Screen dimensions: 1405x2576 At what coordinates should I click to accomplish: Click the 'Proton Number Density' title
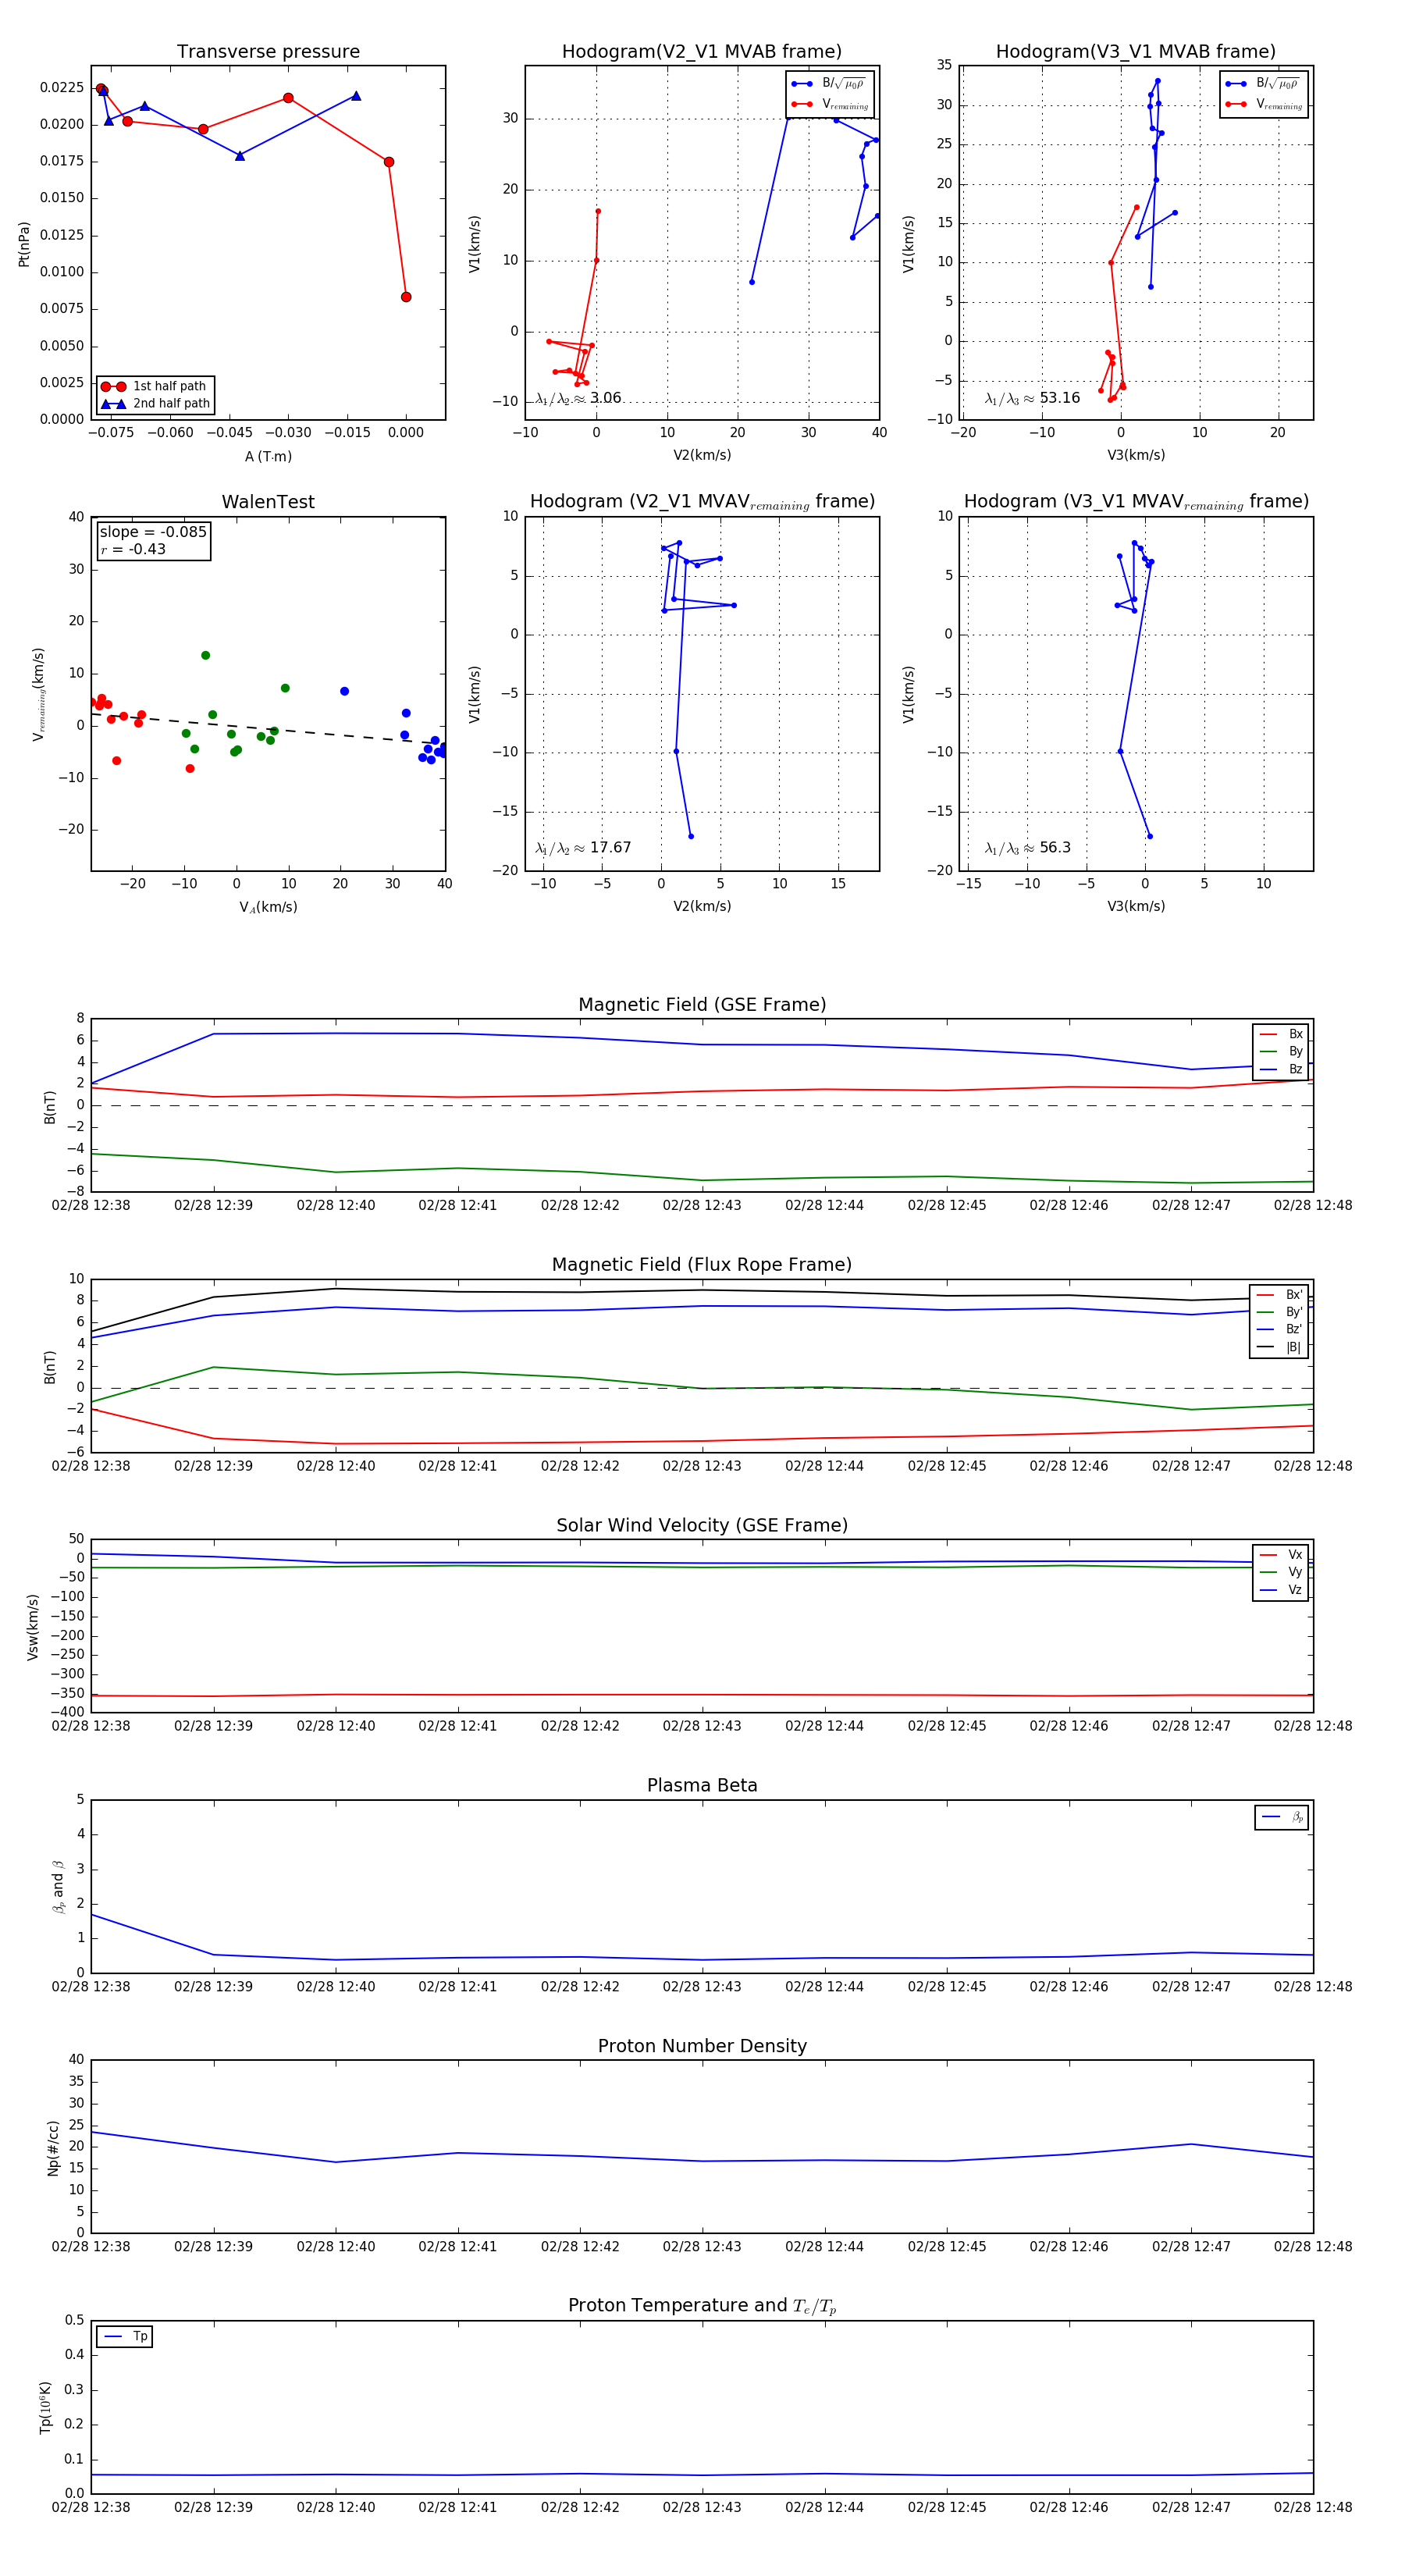(x=702, y=2046)
